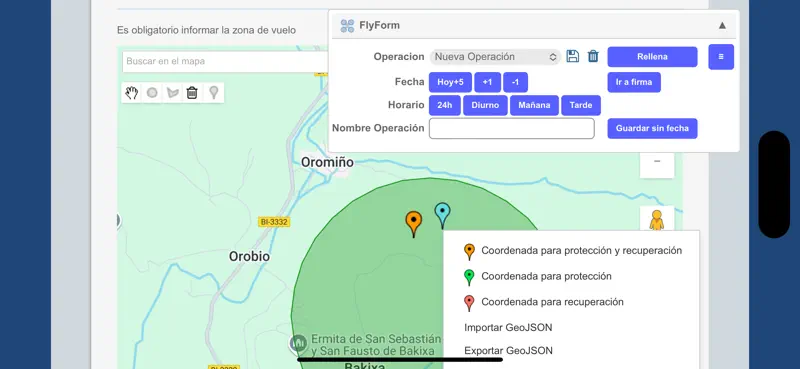Click the orange marker on the map
This screenshot has height=369, width=800.
[x=414, y=224]
